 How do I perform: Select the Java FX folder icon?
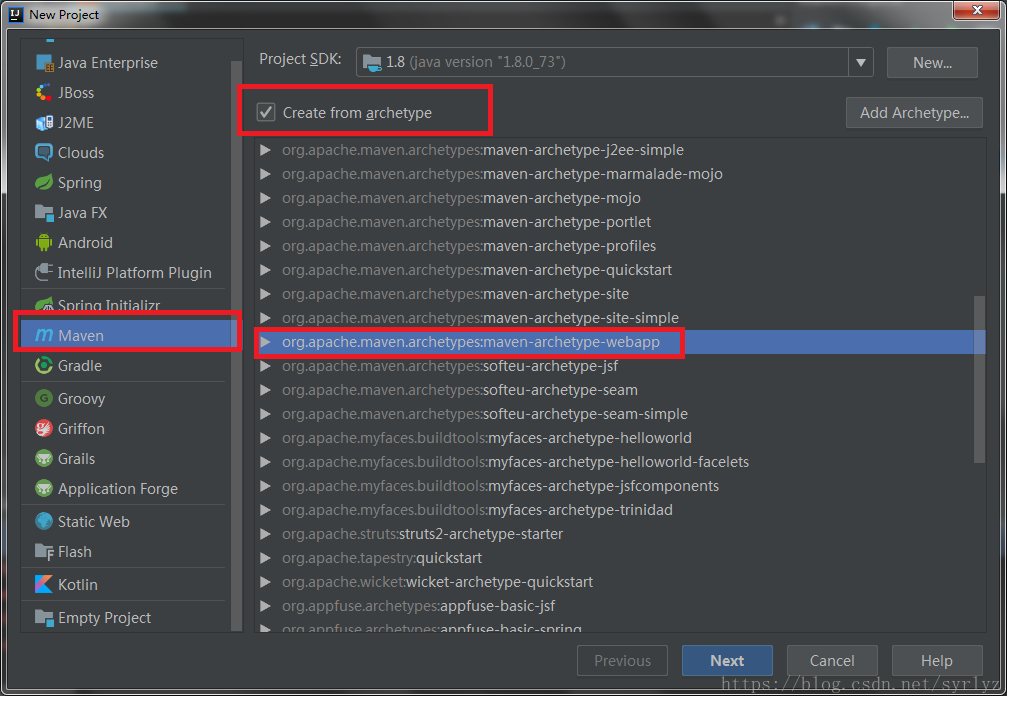(x=44, y=213)
